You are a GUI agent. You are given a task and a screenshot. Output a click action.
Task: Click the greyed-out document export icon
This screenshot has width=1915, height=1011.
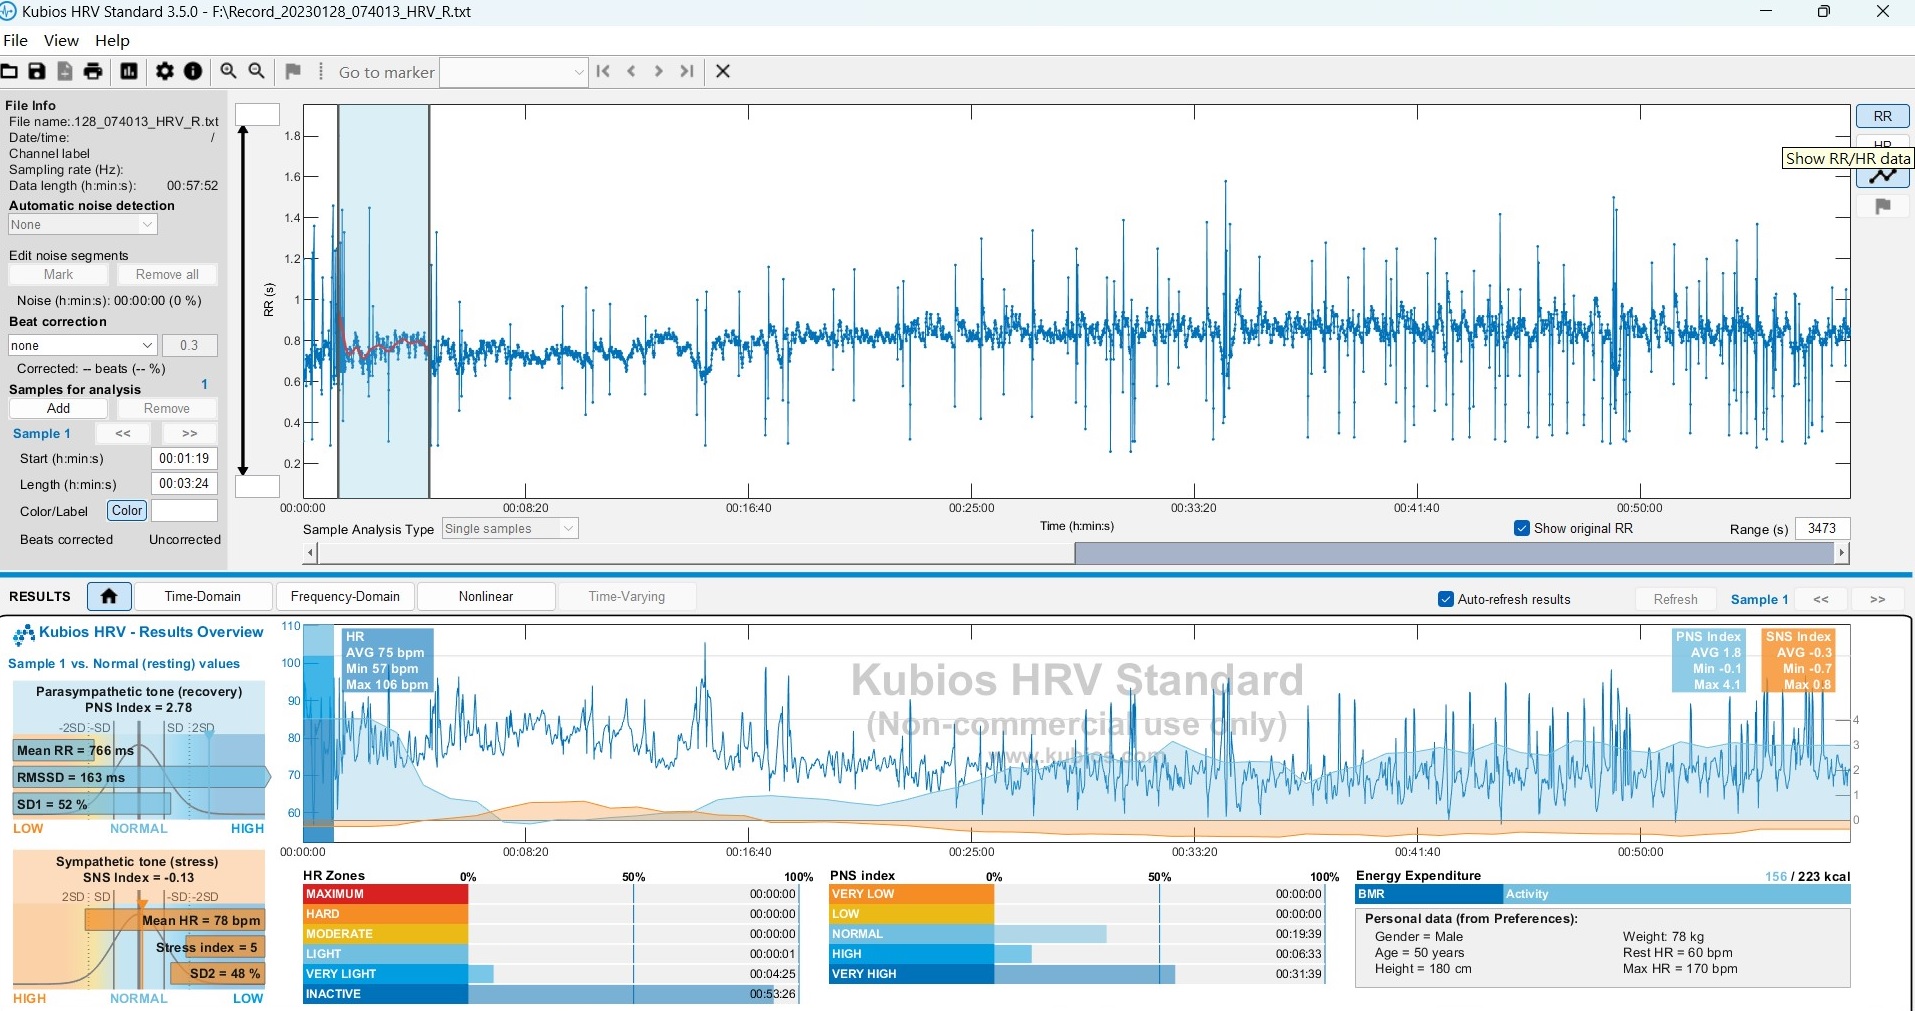point(65,71)
